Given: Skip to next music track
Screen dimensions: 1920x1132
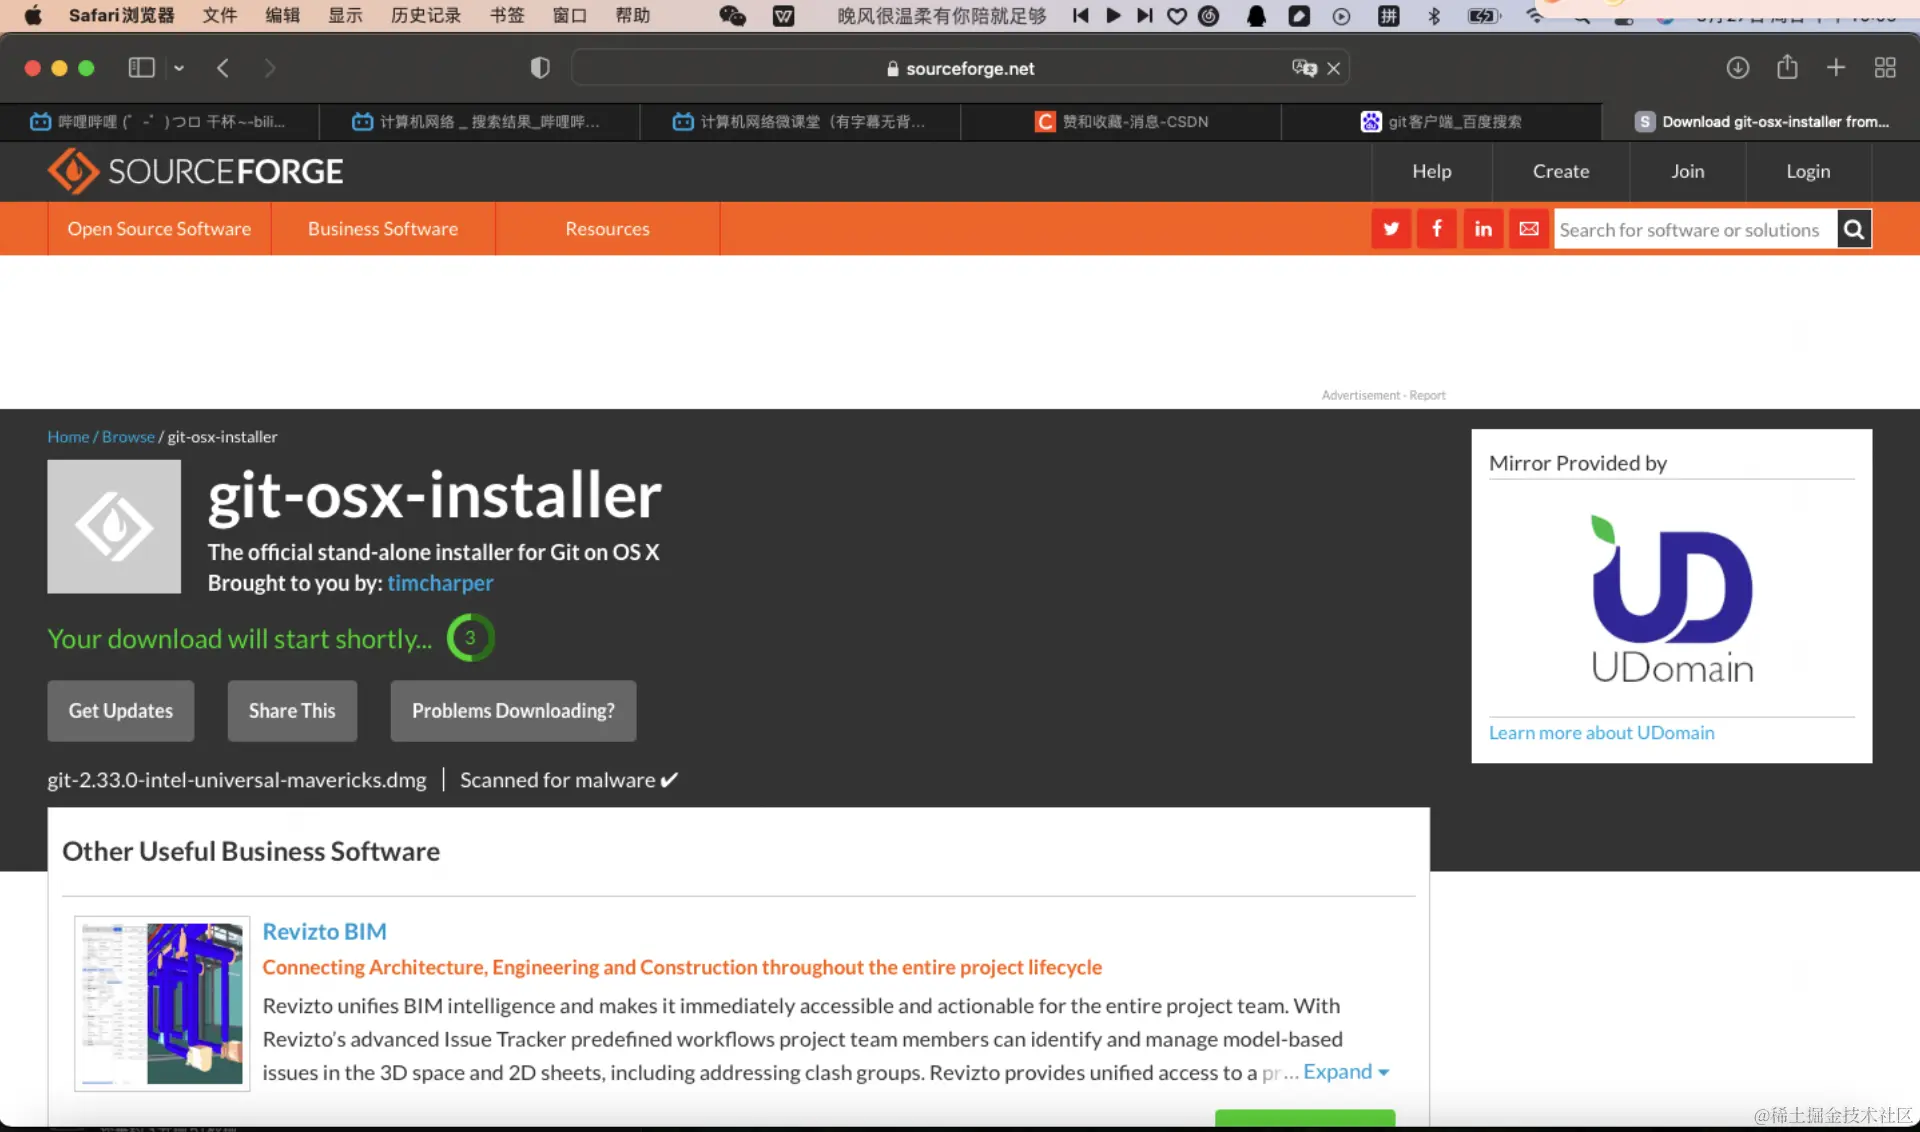Looking at the screenshot, I should coord(1145,15).
